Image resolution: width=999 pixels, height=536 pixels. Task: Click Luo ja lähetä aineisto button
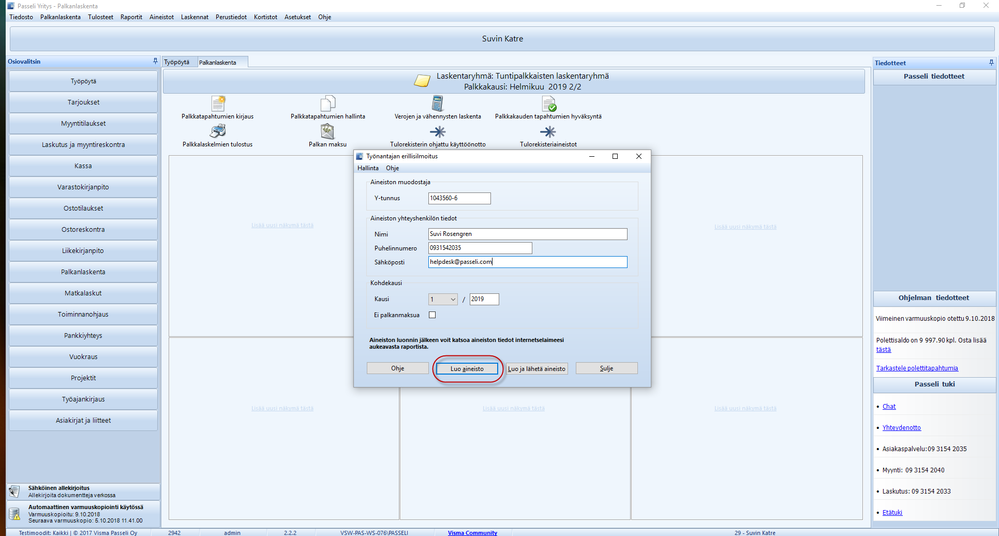pos(537,368)
